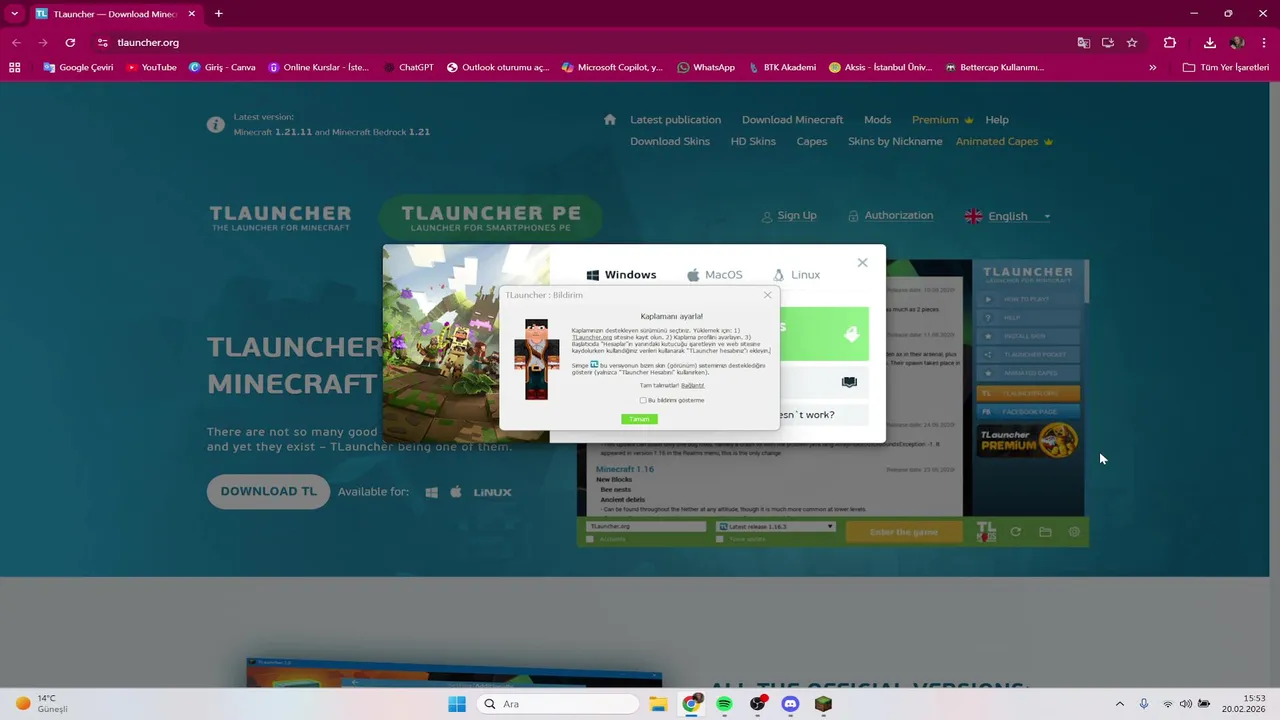
Task: Click the info icon beside Latest version
Action: point(215,125)
